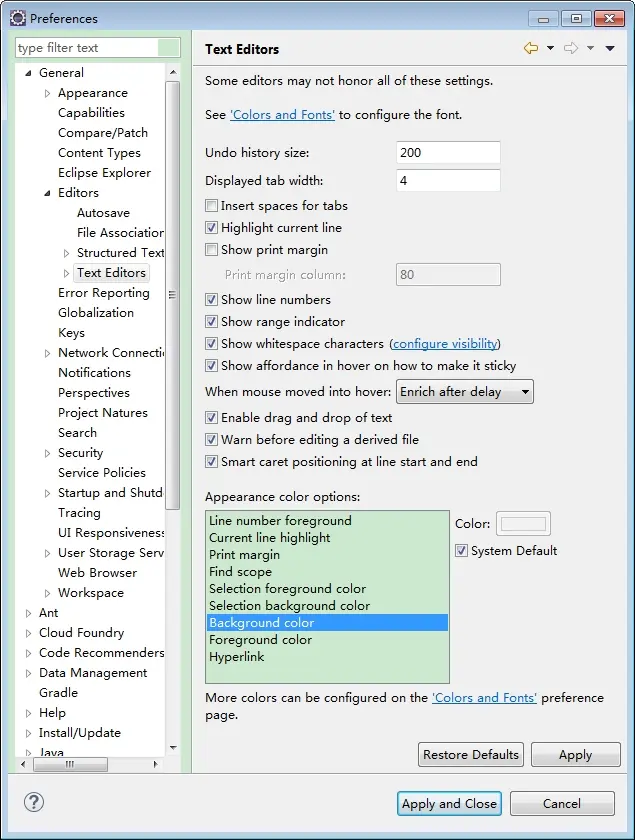
Task: Toggle Show affordance in hover checkbox
Action: [x=212, y=365]
